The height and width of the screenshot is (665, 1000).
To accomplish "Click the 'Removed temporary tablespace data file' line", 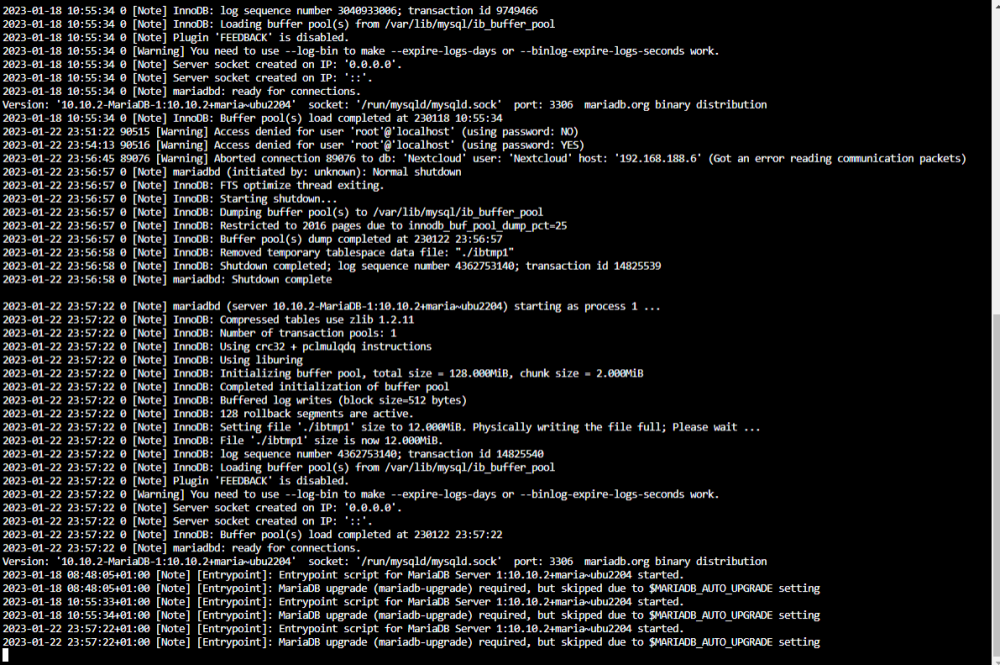I will click(x=258, y=252).
